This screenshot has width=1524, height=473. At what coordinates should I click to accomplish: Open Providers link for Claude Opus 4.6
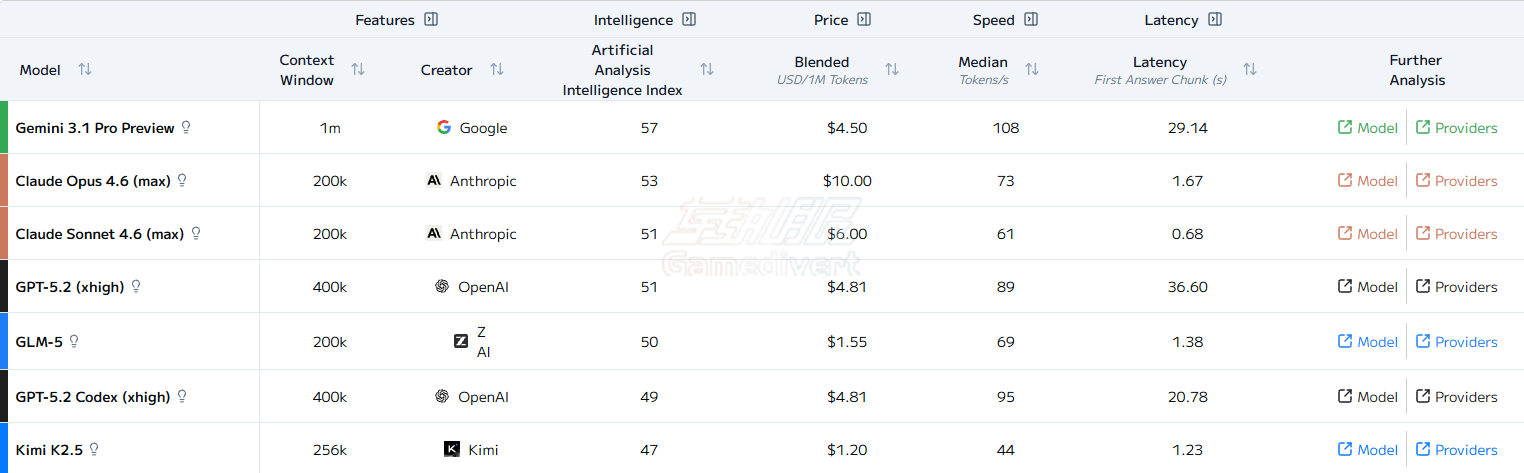pyautogui.click(x=1456, y=181)
